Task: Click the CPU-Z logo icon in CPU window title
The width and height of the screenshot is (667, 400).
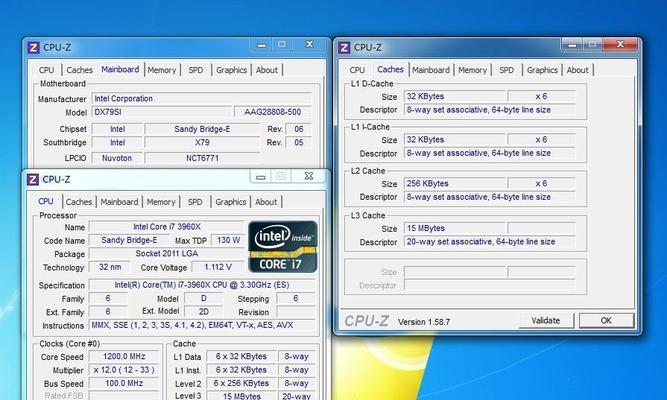Action: pos(33,179)
